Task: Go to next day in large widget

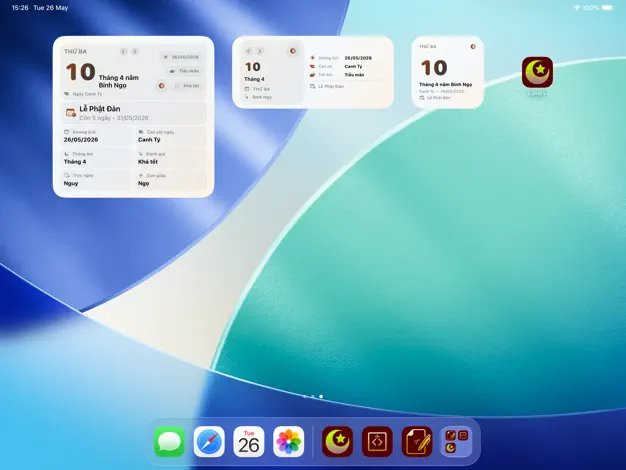Action: pyautogui.click(x=135, y=51)
